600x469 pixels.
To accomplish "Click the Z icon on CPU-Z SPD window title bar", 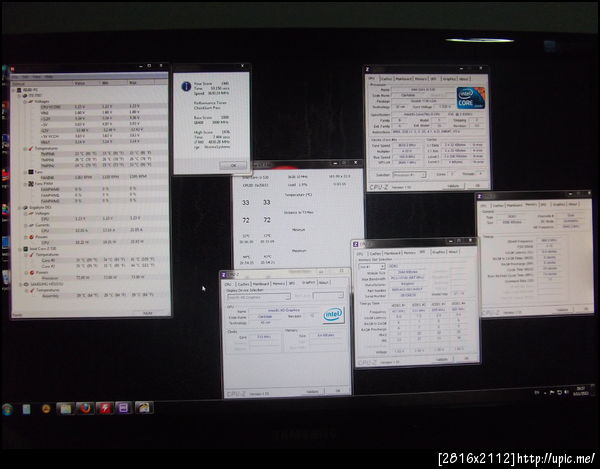I will pos(355,244).
